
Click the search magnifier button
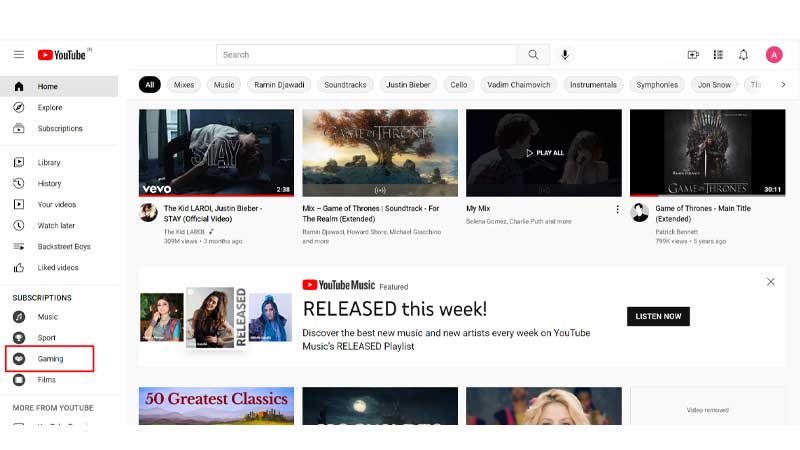533,55
